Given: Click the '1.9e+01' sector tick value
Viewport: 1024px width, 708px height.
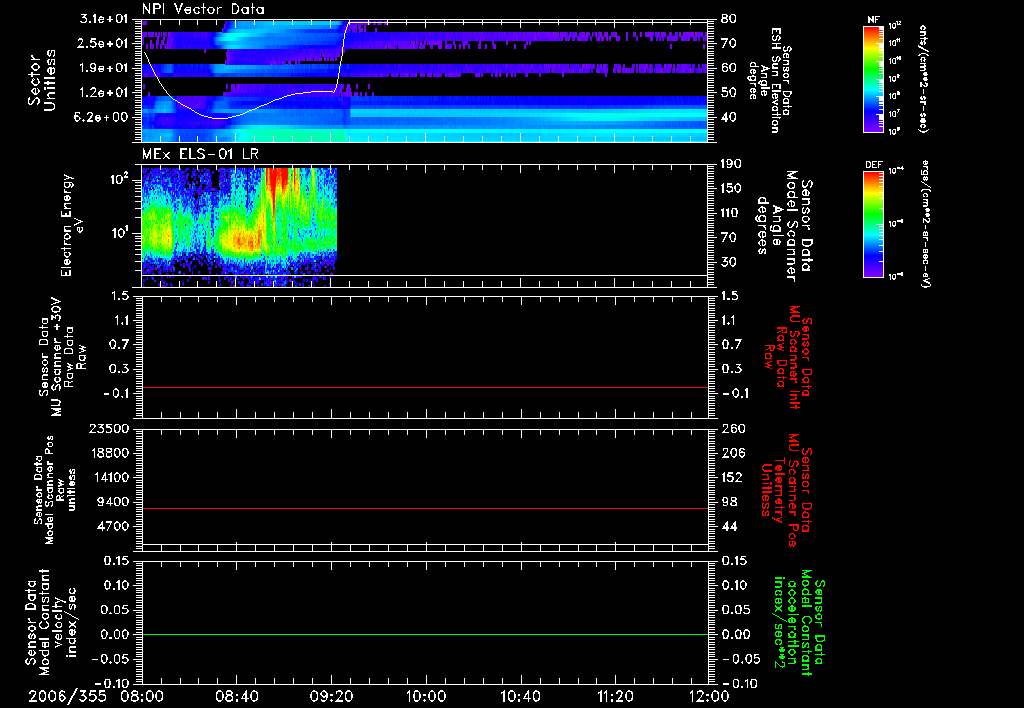Looking at the screenshot, I should point(104,68).
